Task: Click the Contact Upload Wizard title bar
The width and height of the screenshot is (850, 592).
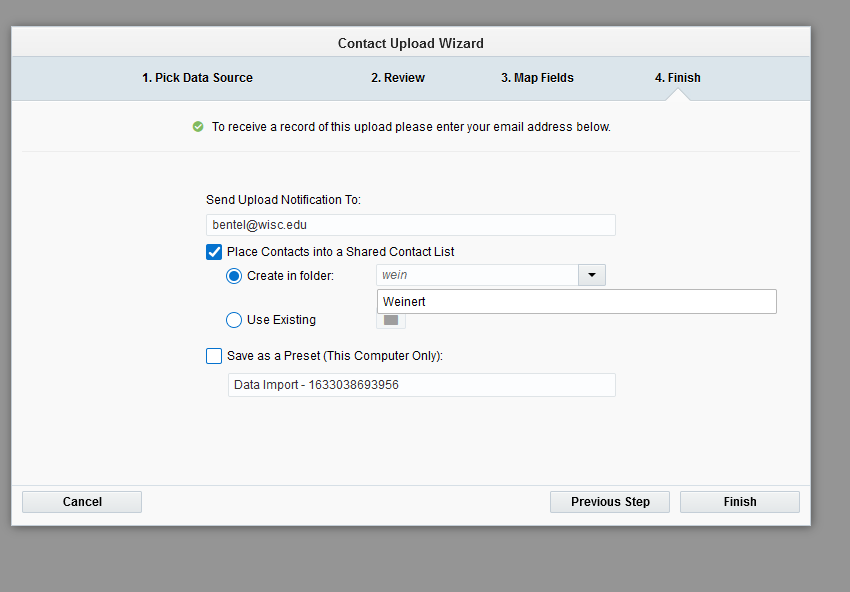Action: (x=411, y=43)
